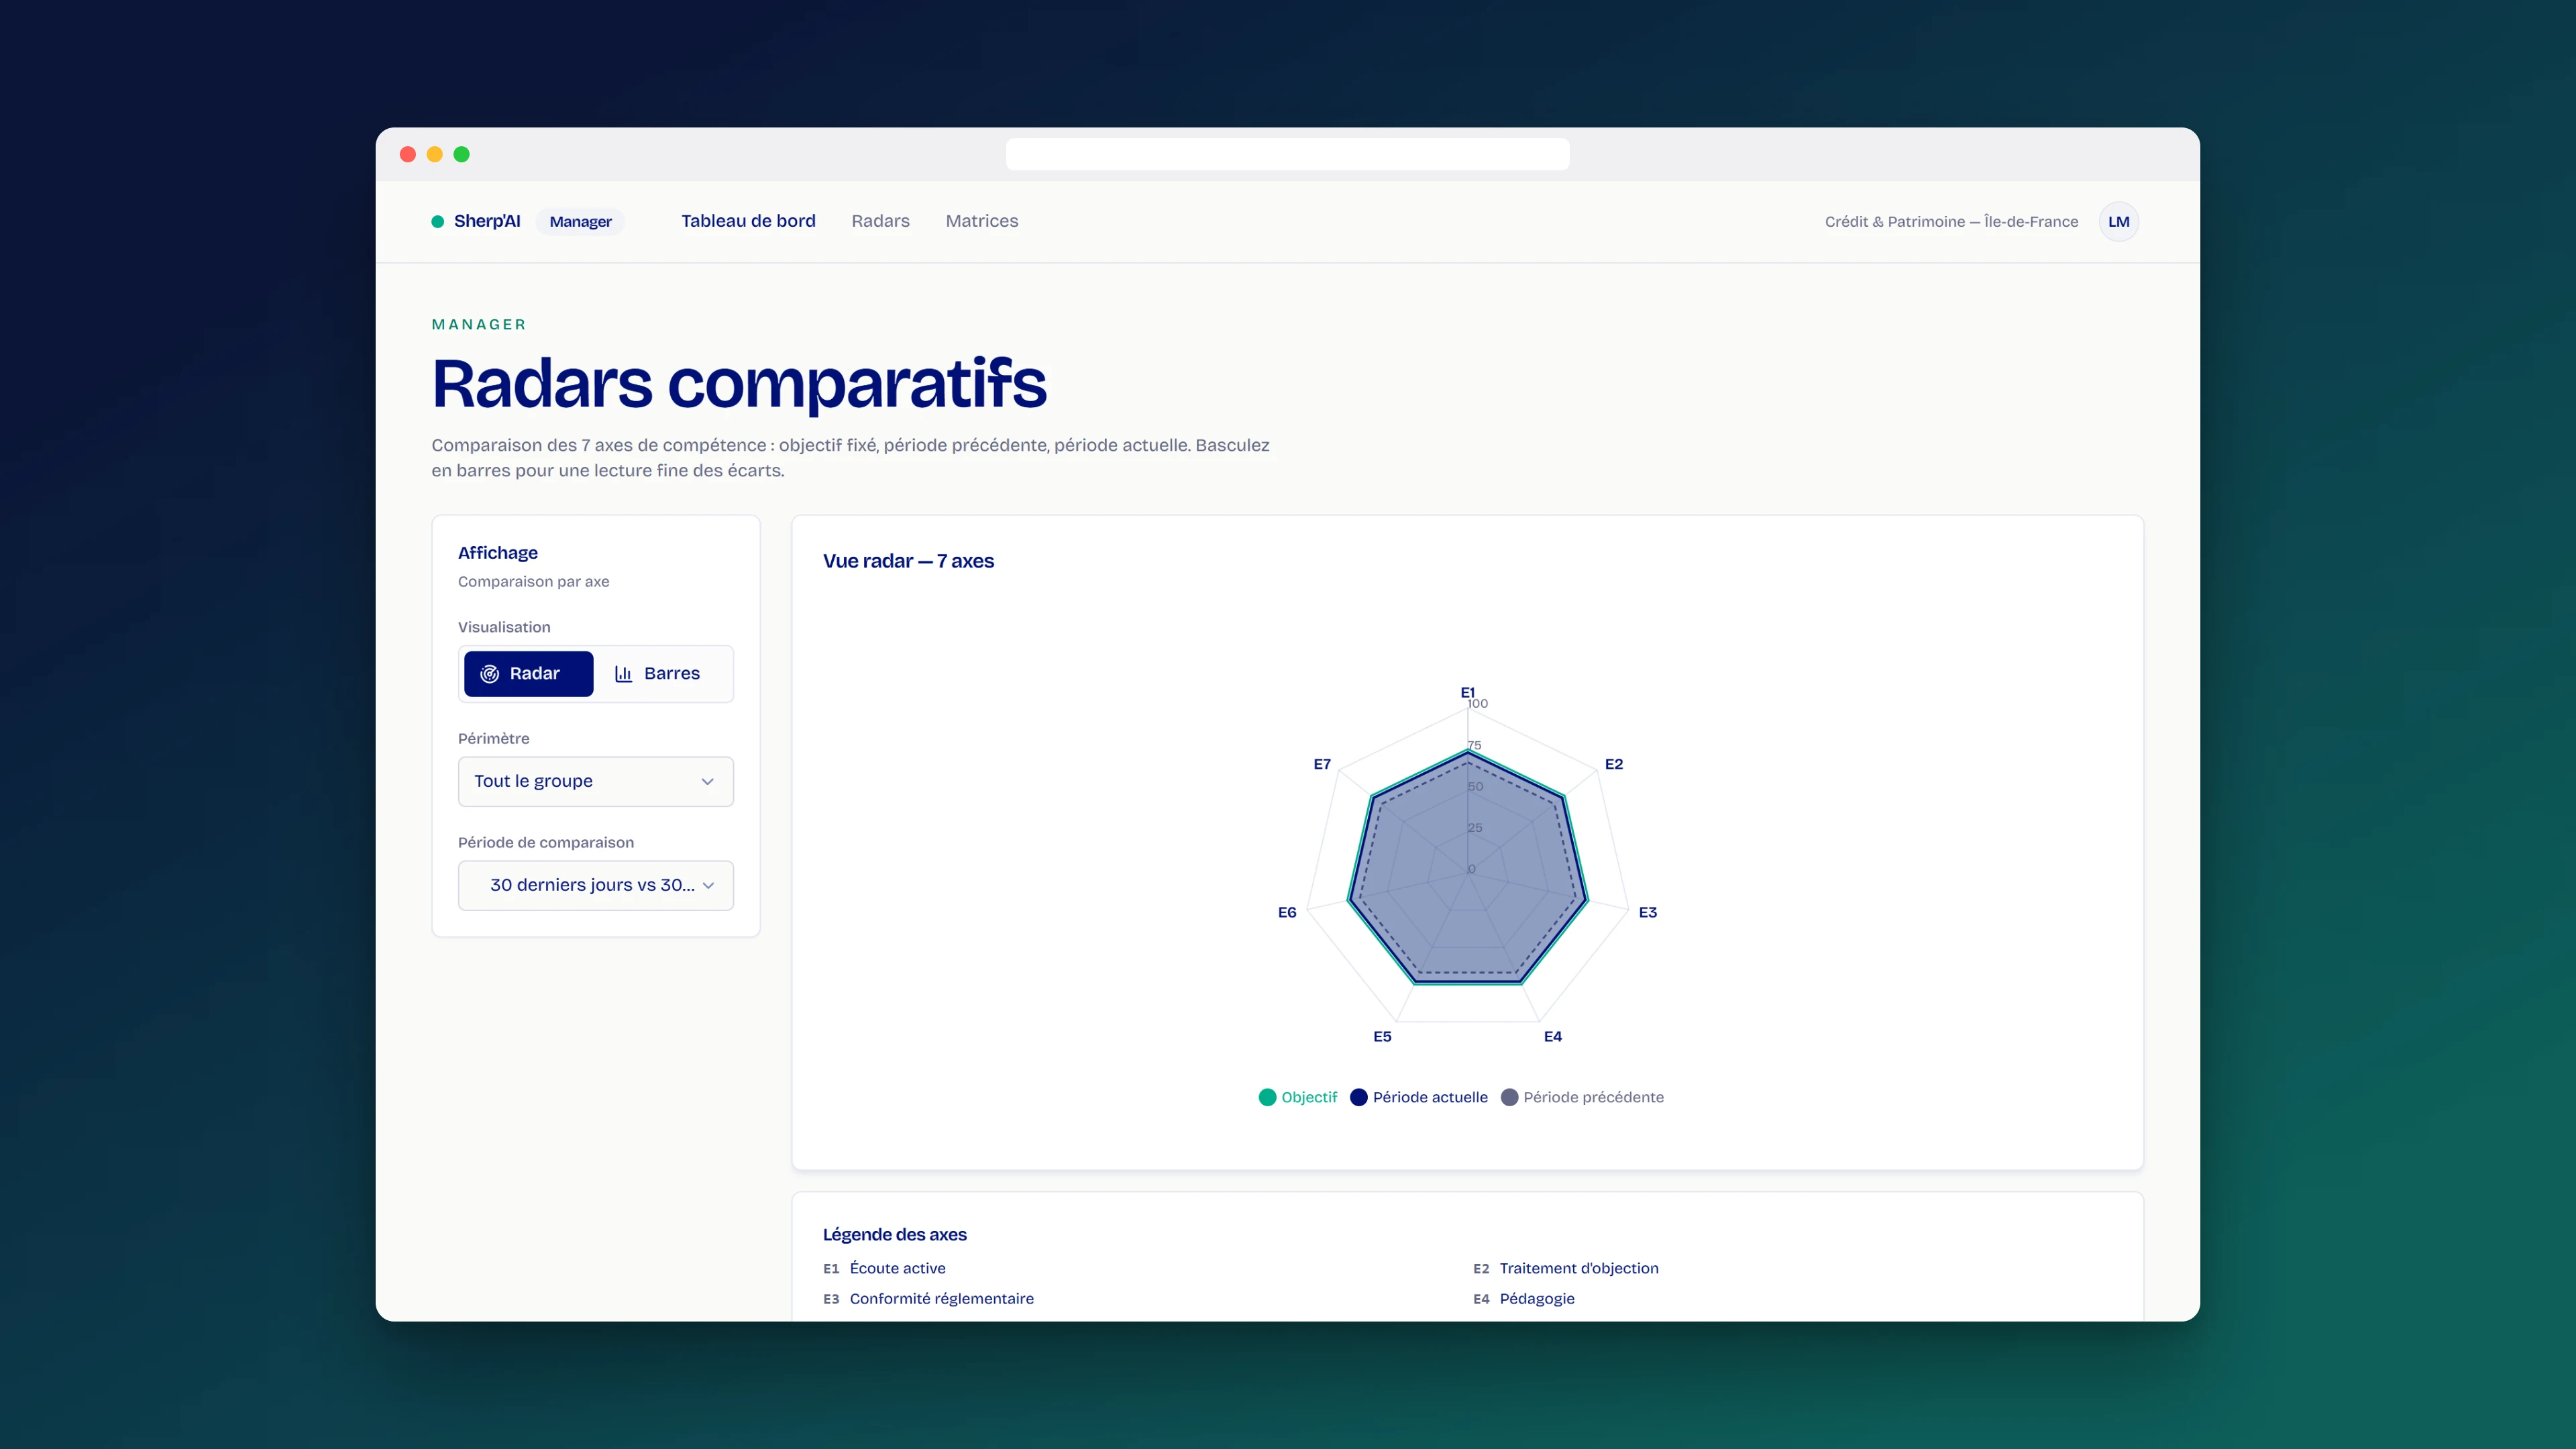The height and width of the screenshot is (1449, 2576).
Task: Click the navy Période actuelle color dot
Action: 1358,1097
